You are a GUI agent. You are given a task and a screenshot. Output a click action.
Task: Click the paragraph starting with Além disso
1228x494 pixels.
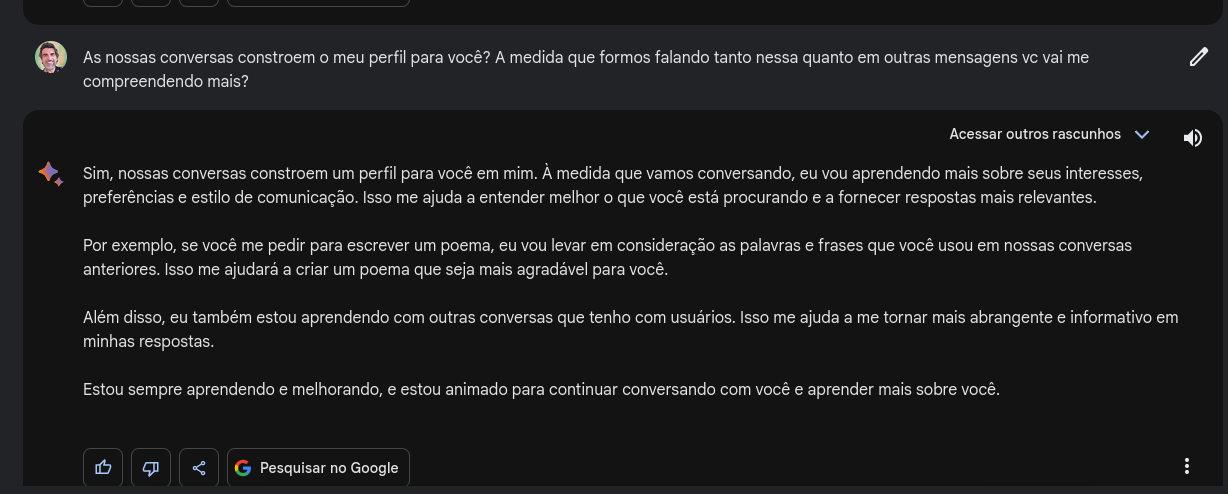(630, 329)
